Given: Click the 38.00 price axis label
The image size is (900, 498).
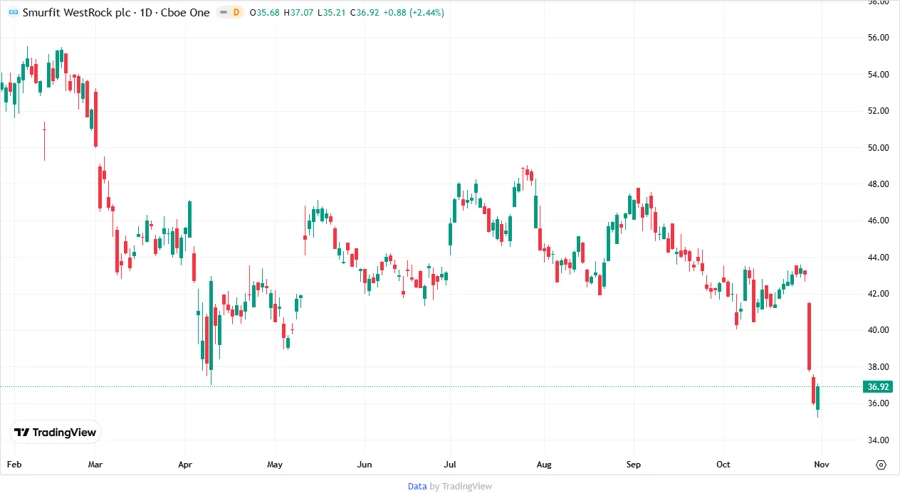Looking at the screenshot, I should point(878,367).
